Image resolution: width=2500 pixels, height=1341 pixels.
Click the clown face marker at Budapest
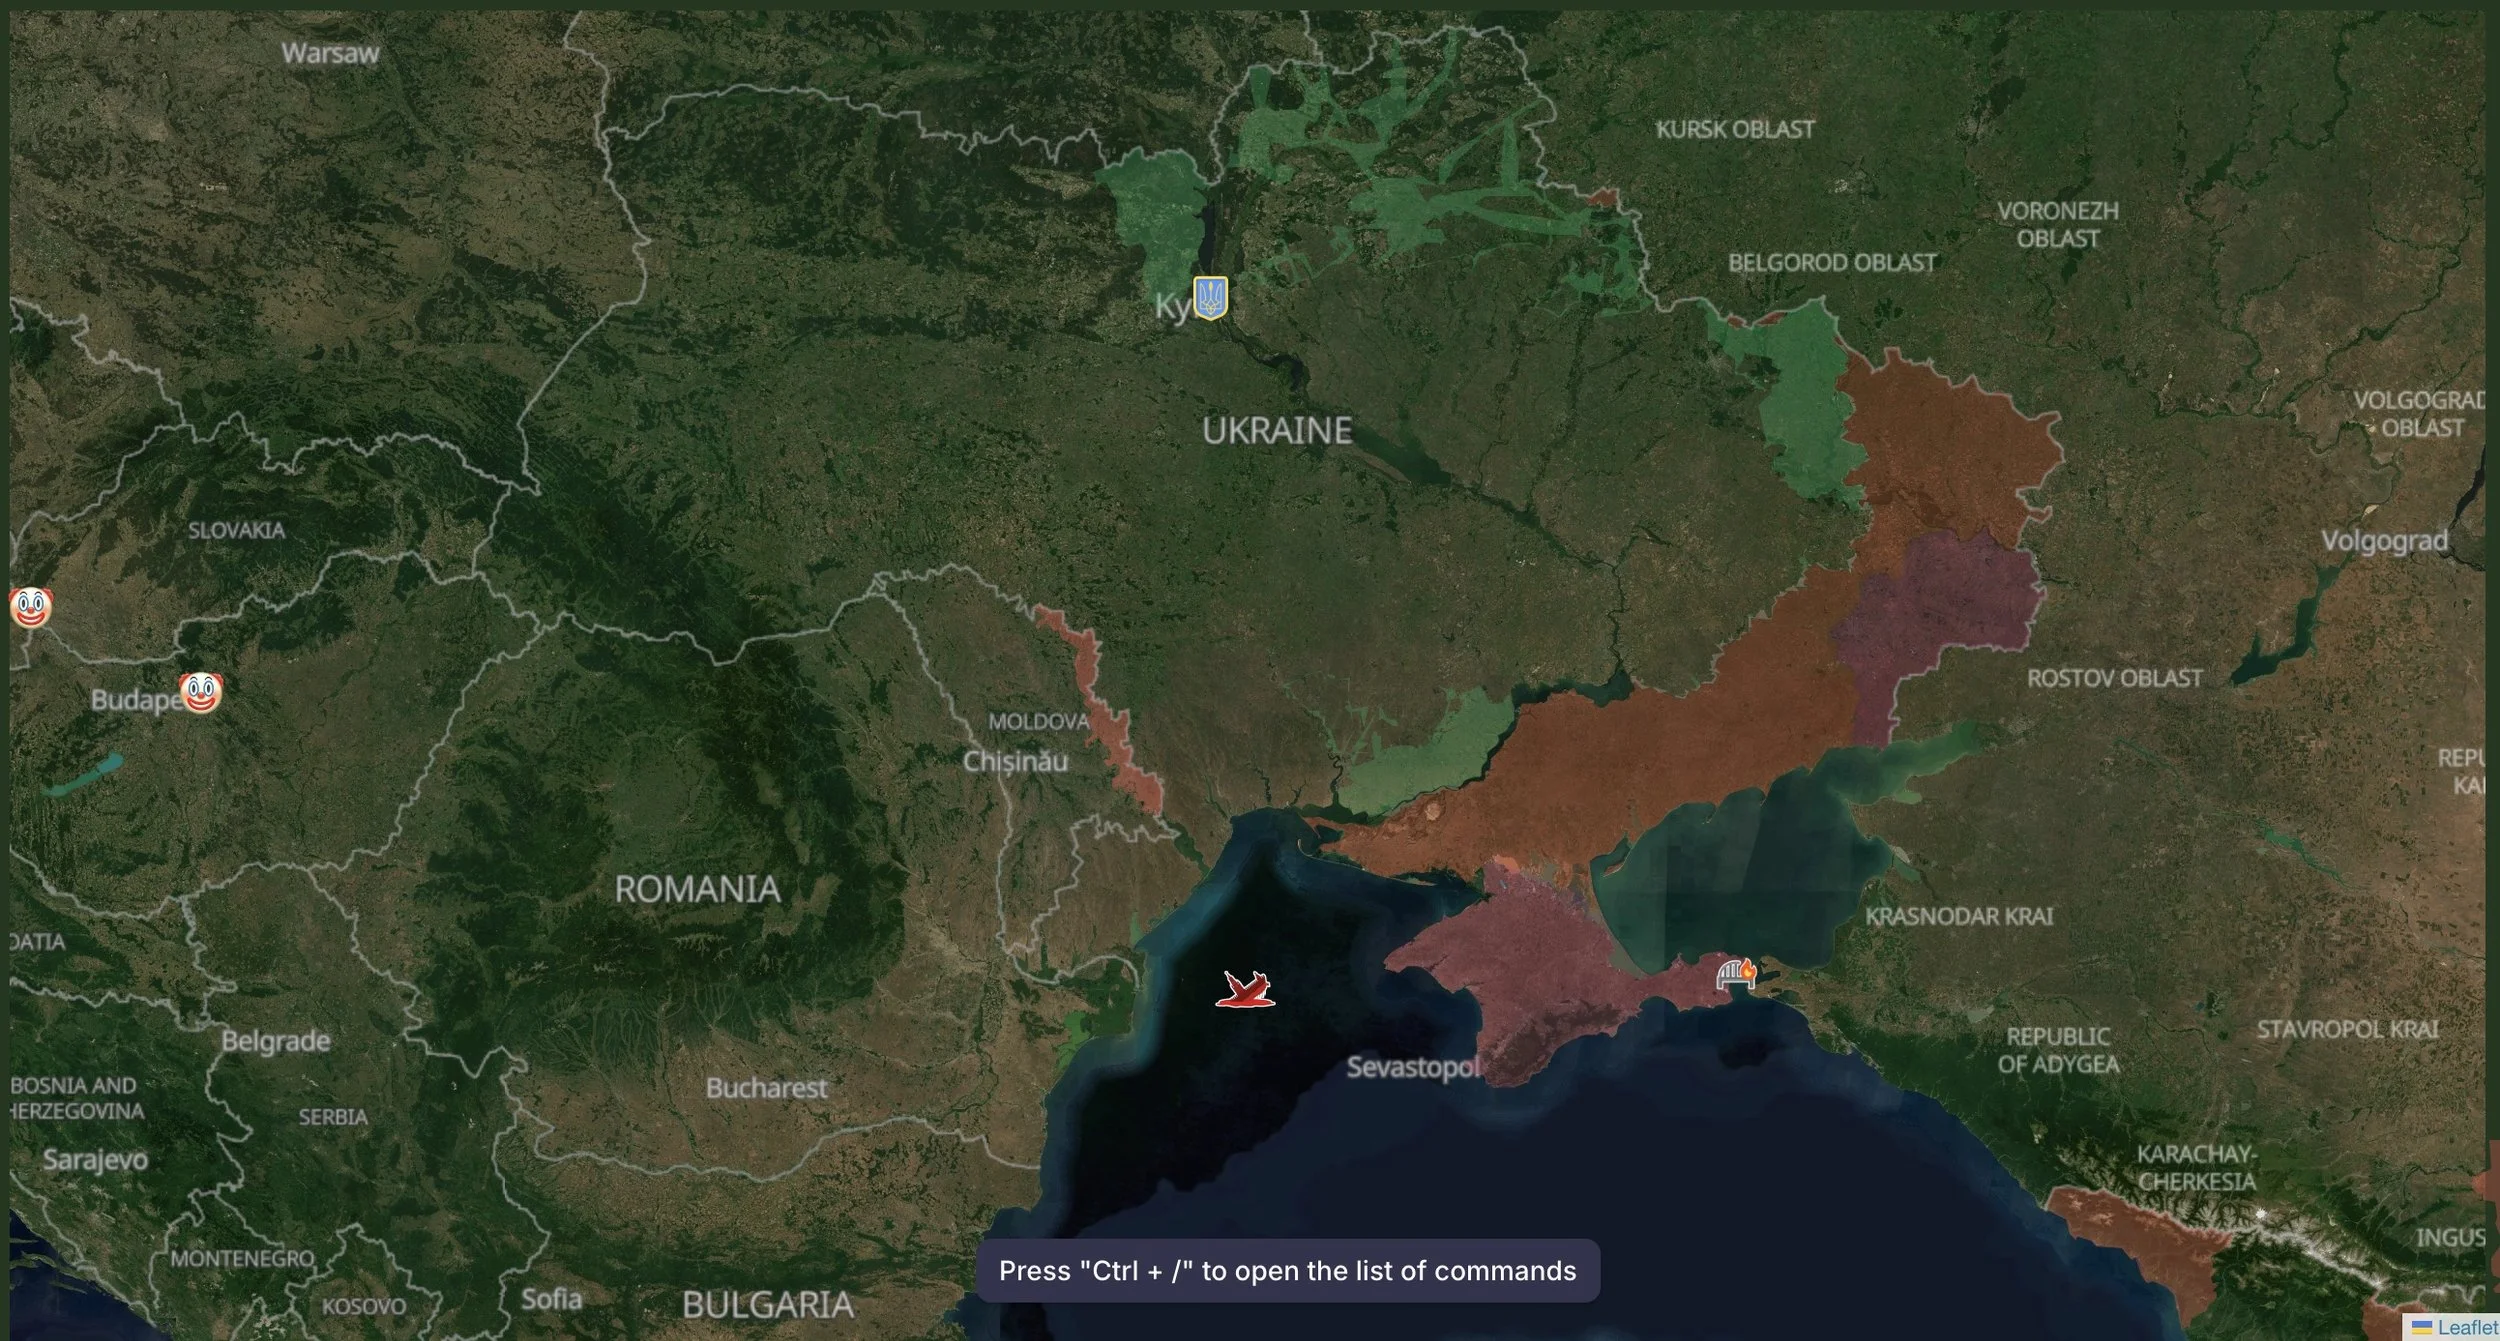(x=201, y=692)
